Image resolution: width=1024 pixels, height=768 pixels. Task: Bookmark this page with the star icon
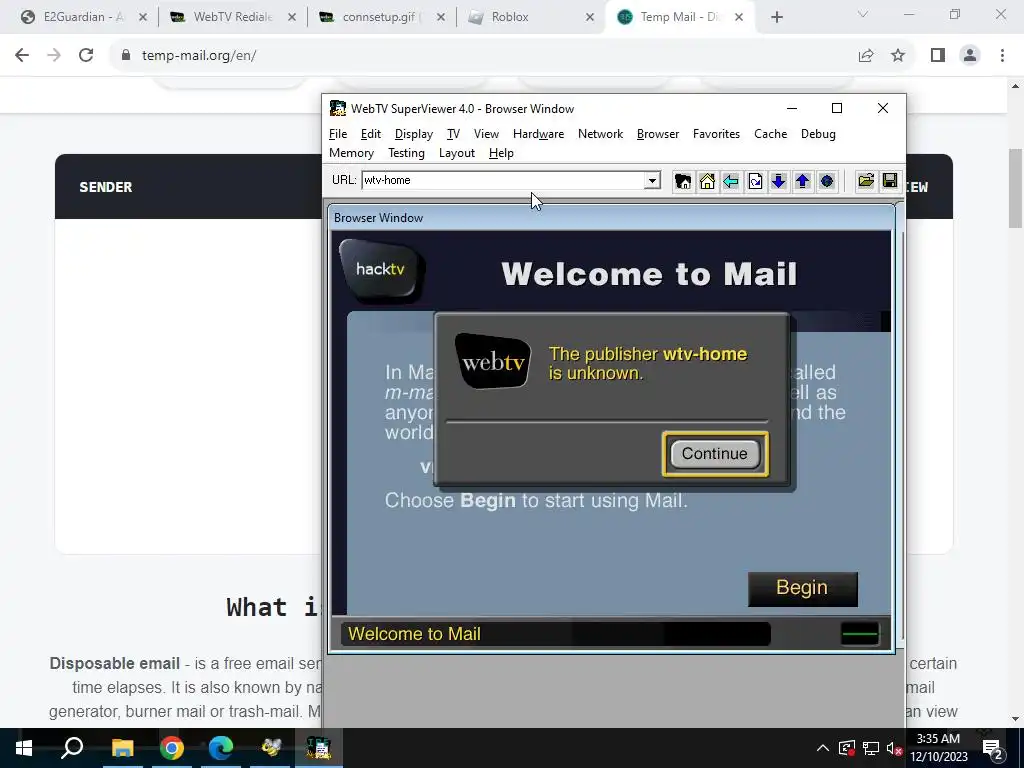pyautogui.click(x=898, y=56)
